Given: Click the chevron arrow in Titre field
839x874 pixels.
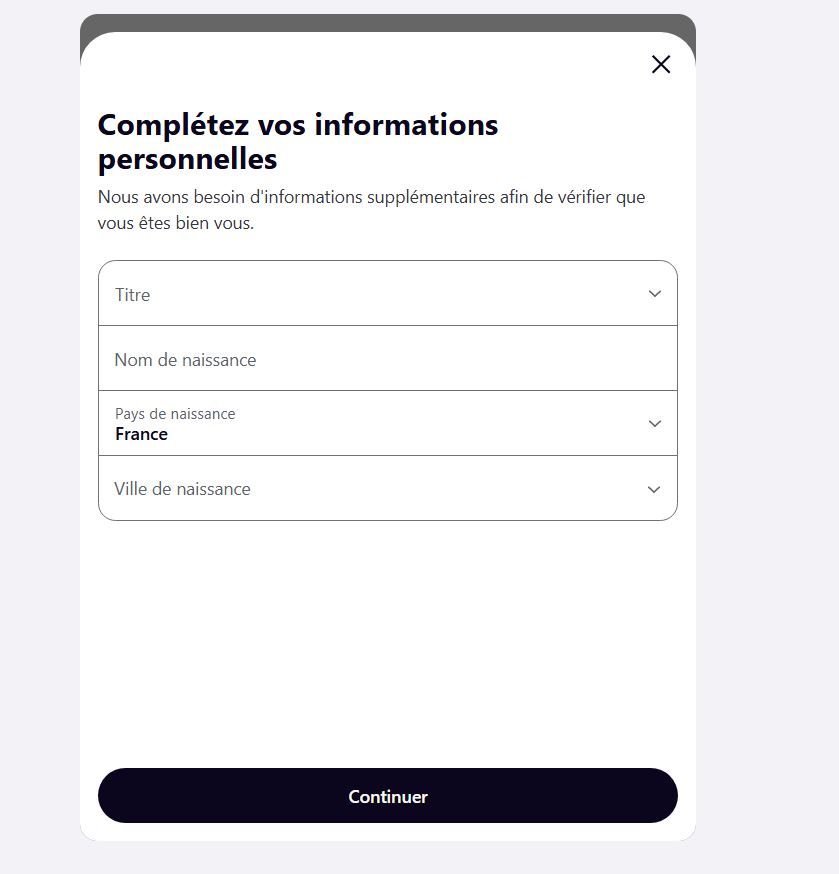Looking at the screenshot, I should 655,294.
